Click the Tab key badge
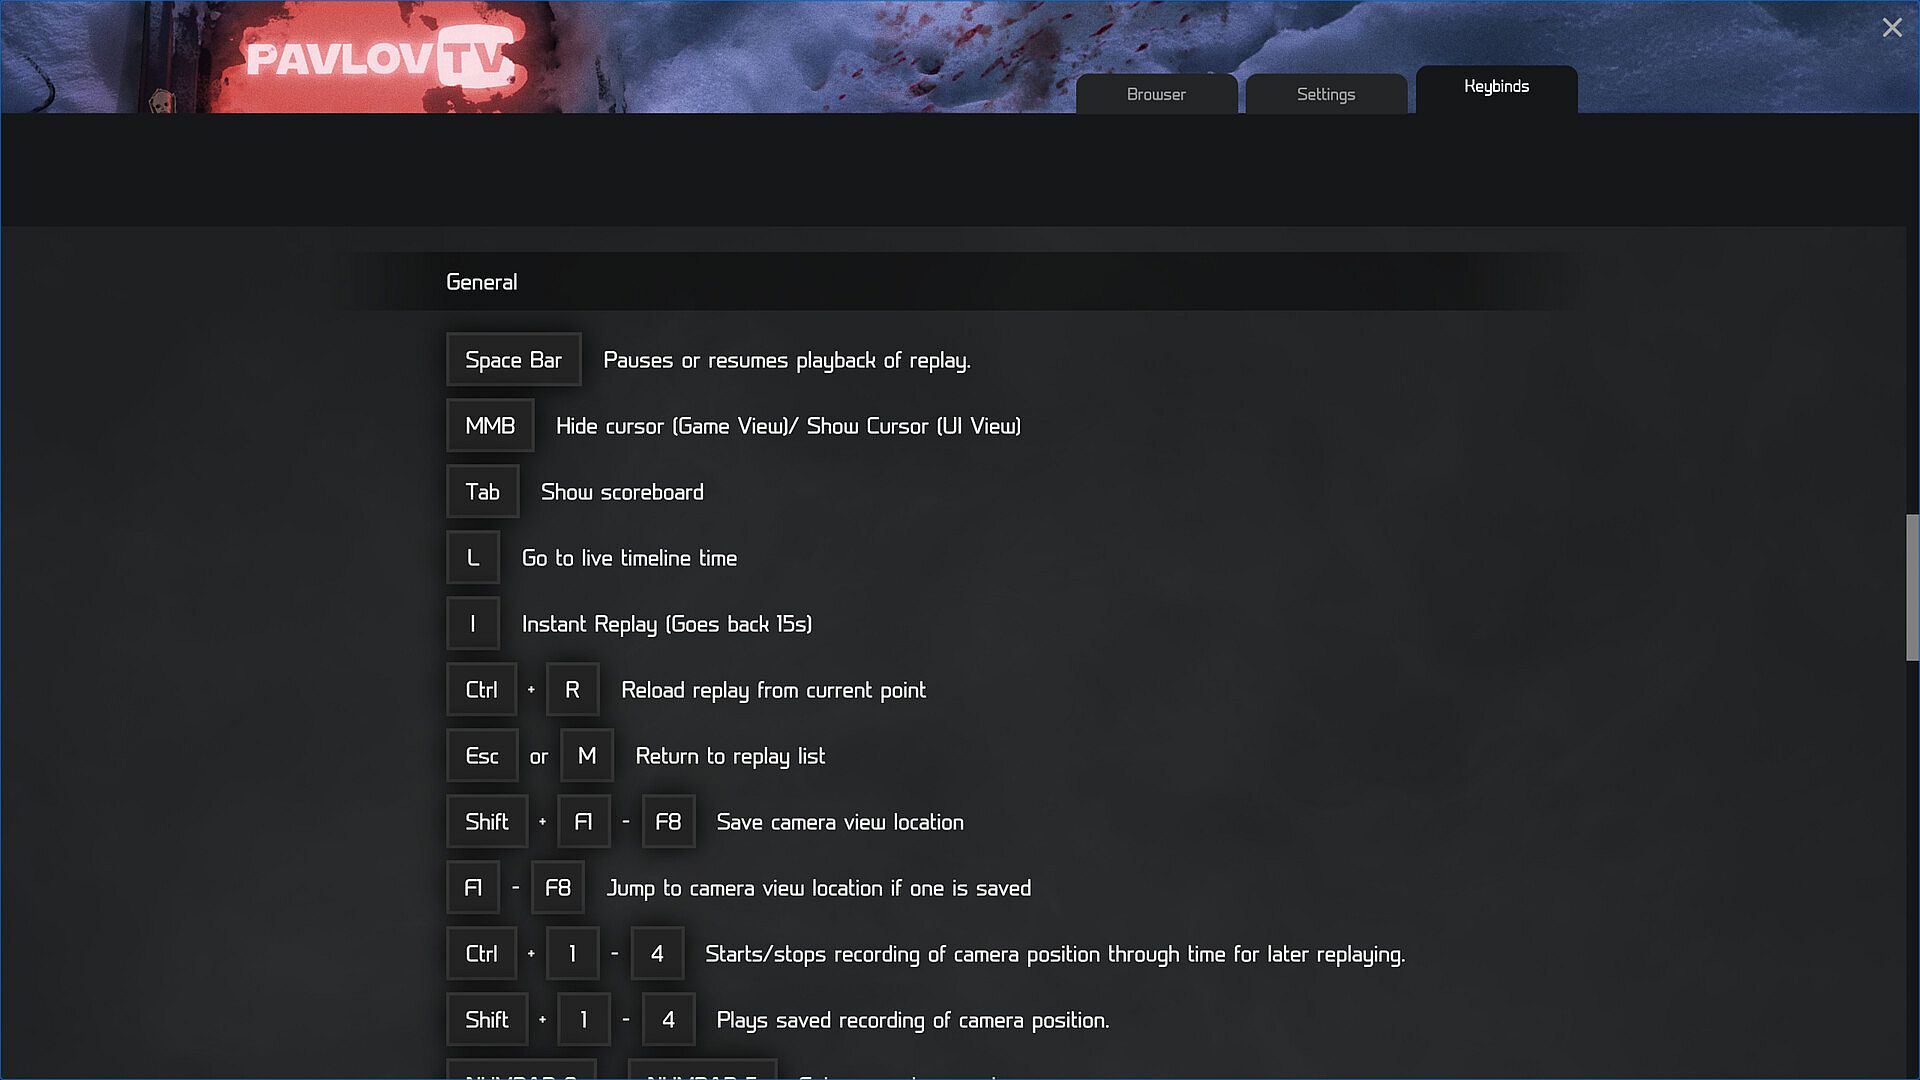Image resolution: width=1920 pixels, height=1080 pixels. pos(482,492)
